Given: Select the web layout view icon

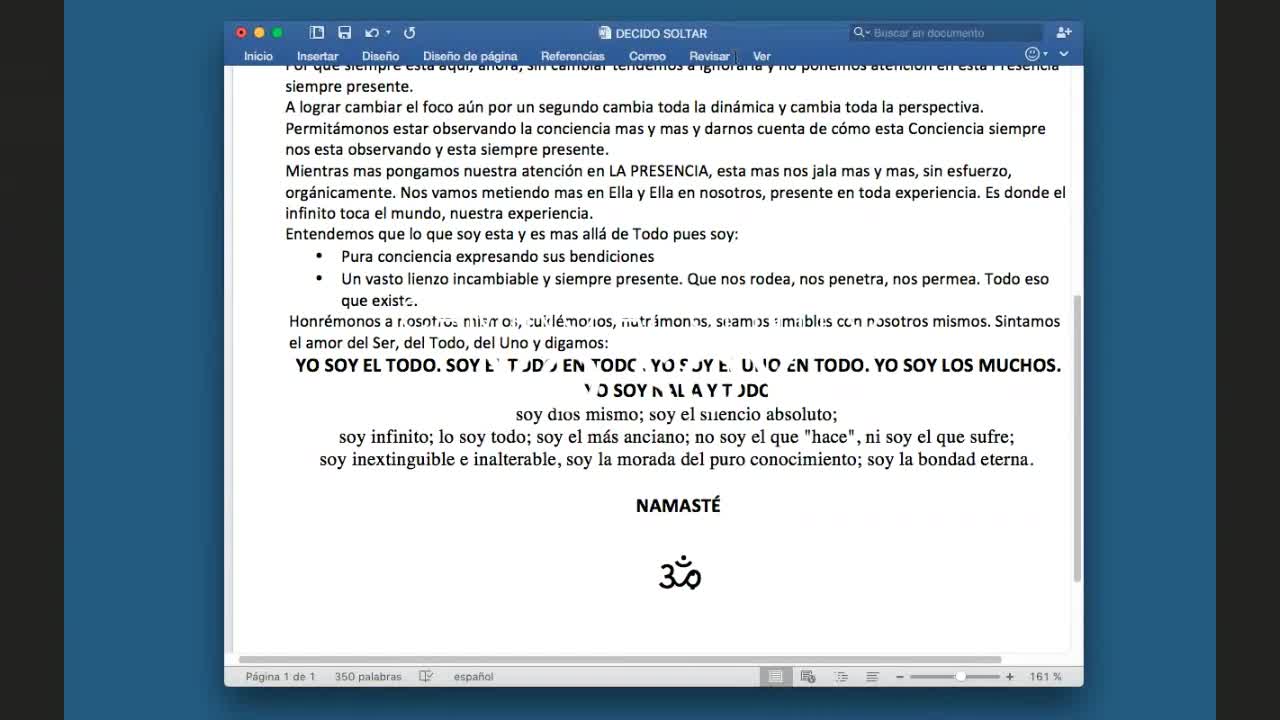Looking at the screenshot, I should pyautogui.click(x=808, y=677).
